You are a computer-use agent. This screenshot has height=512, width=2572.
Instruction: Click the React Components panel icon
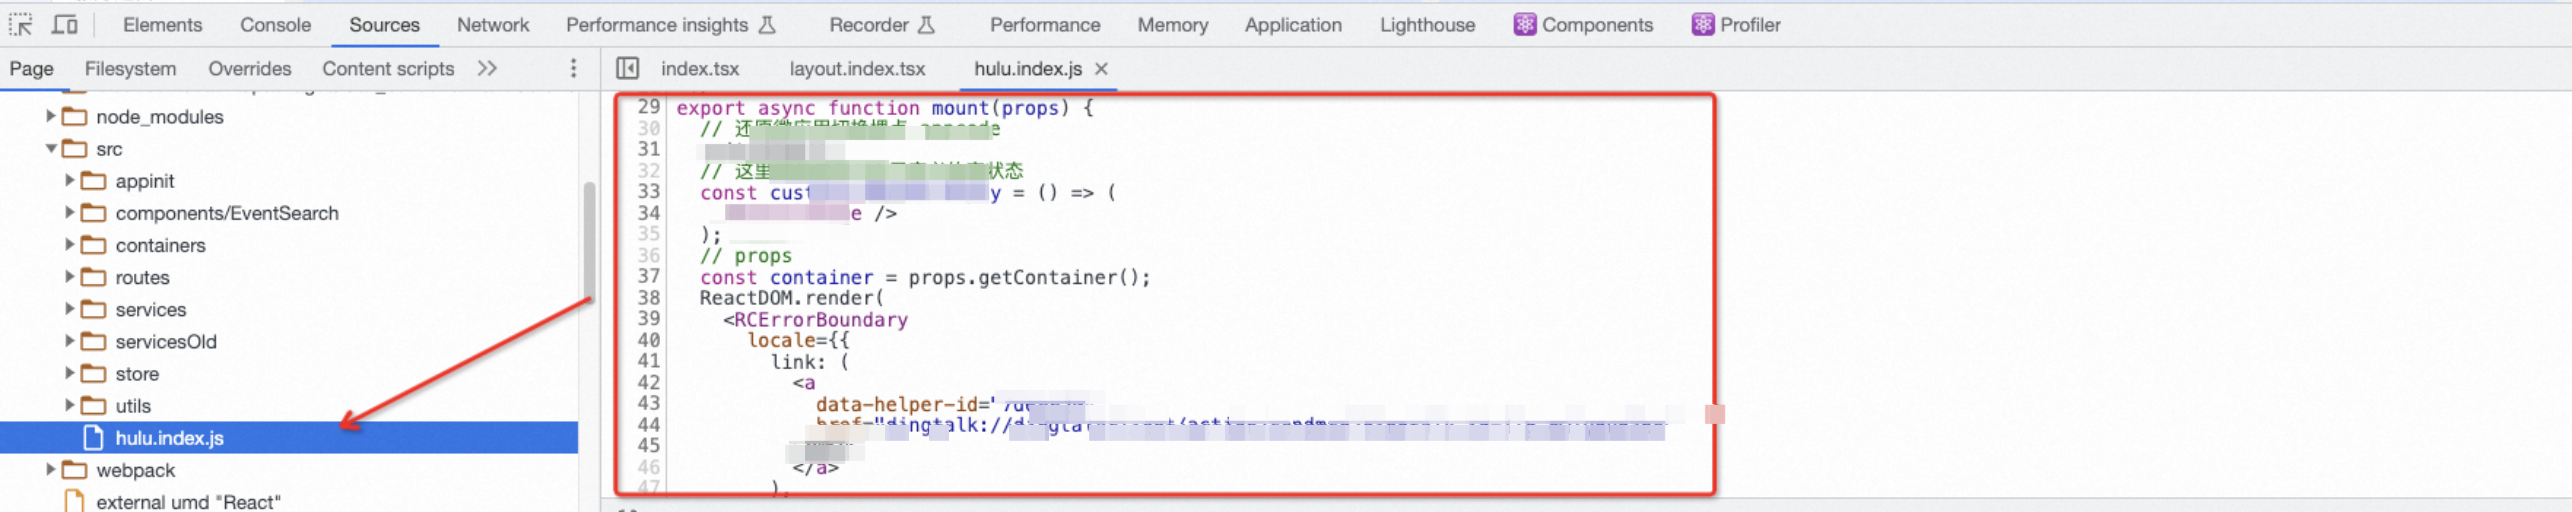[1524, 24]
